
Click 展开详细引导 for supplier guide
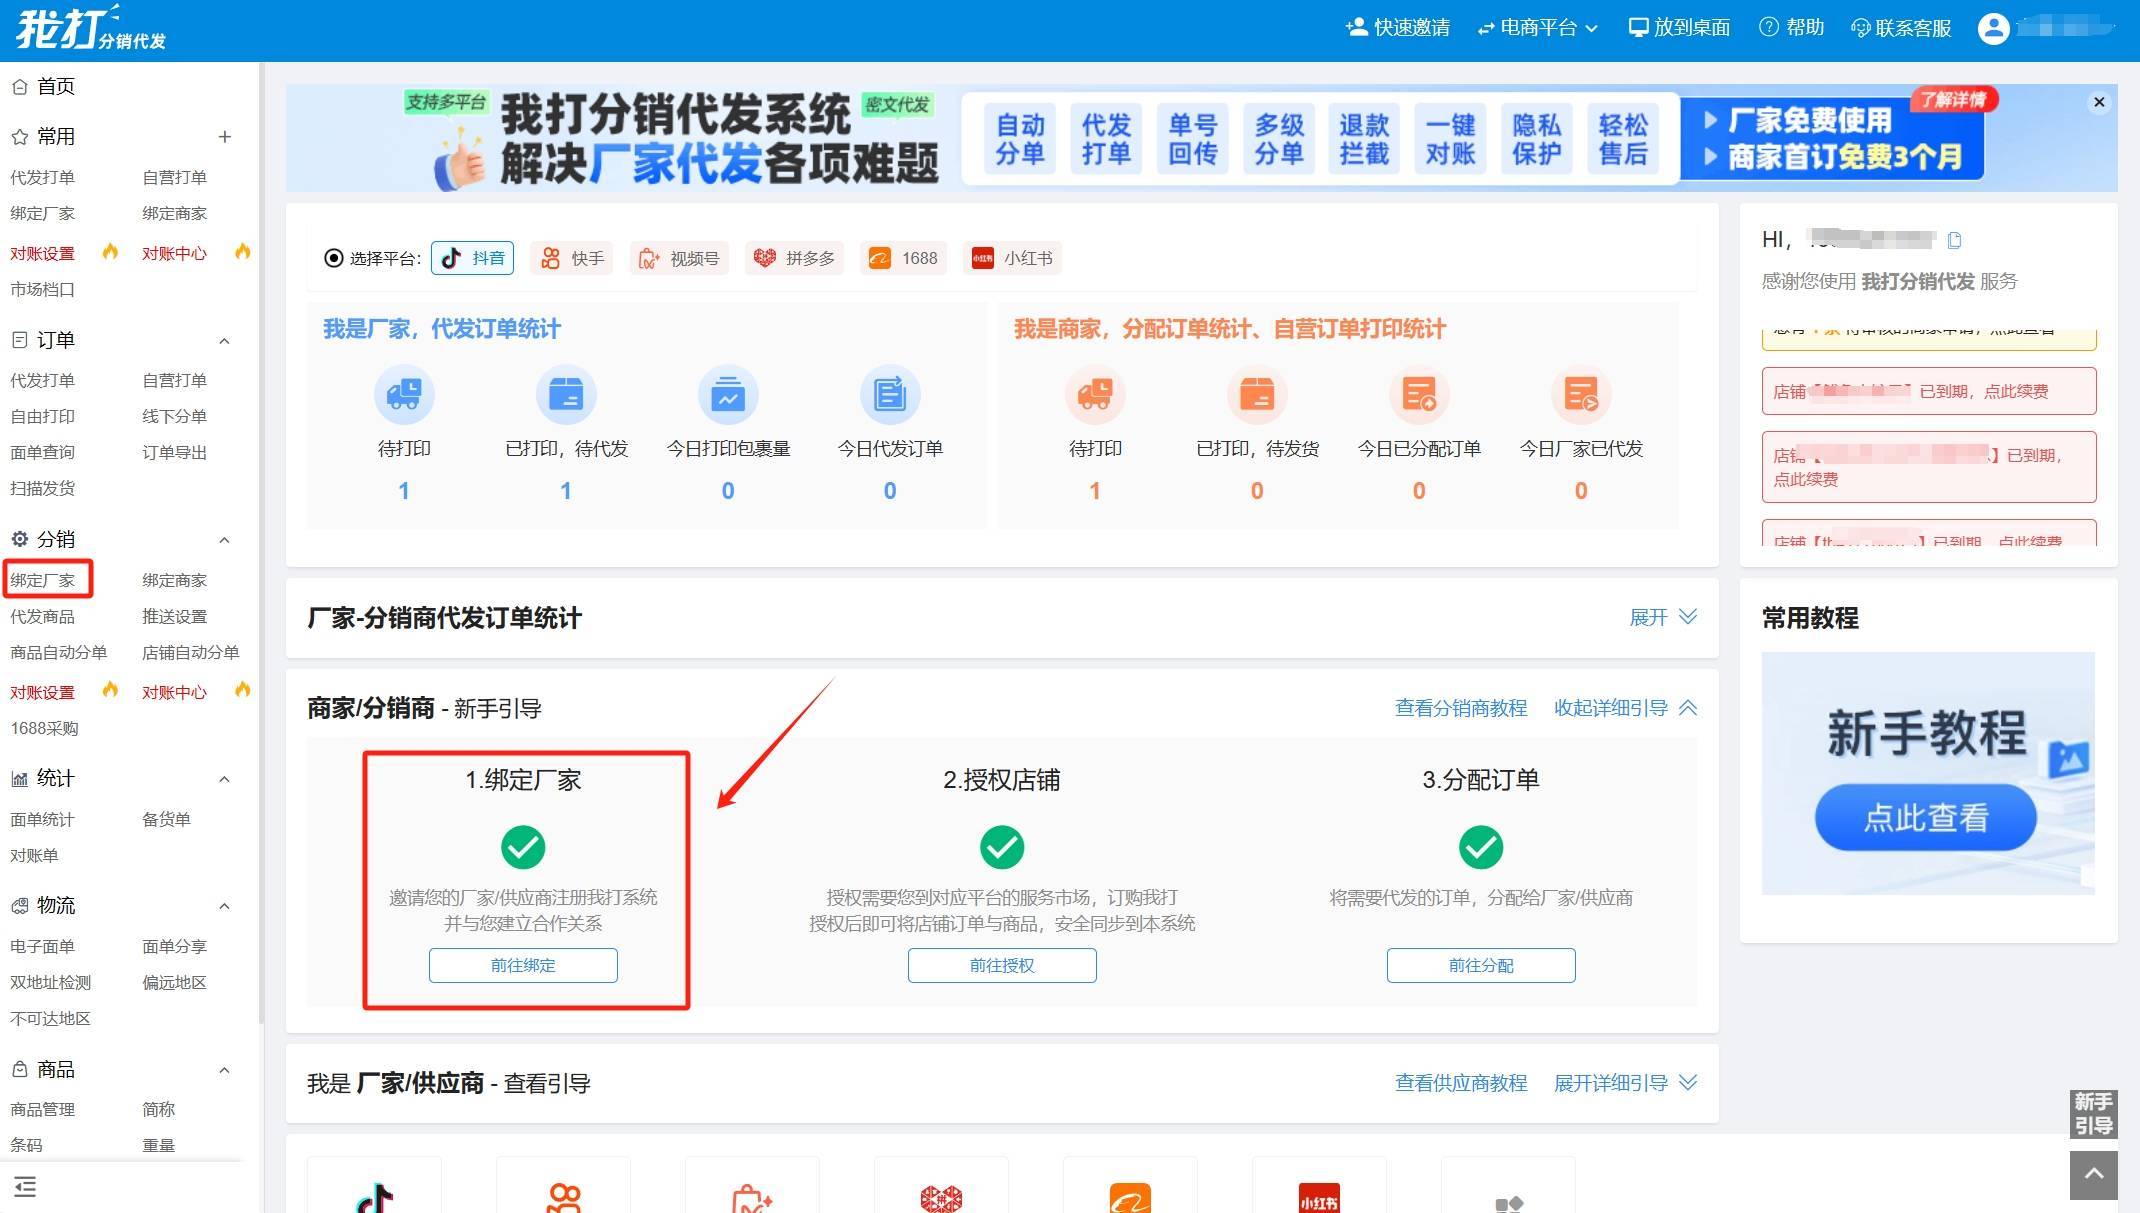click(1625, 1083)
